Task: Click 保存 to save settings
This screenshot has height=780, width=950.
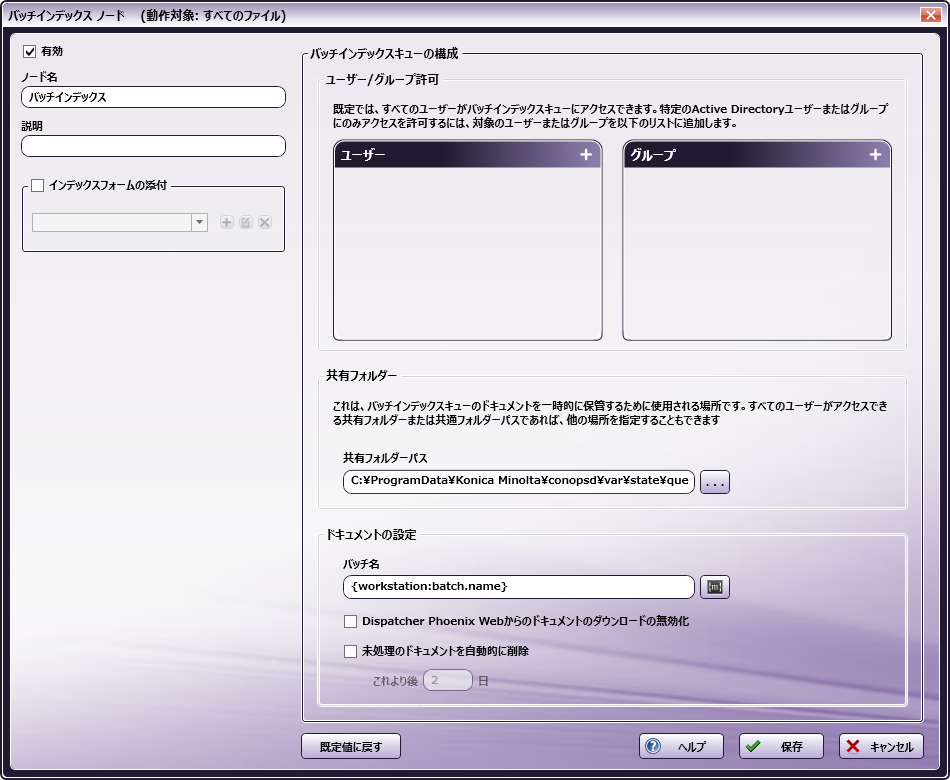Action: coord(782,746)
